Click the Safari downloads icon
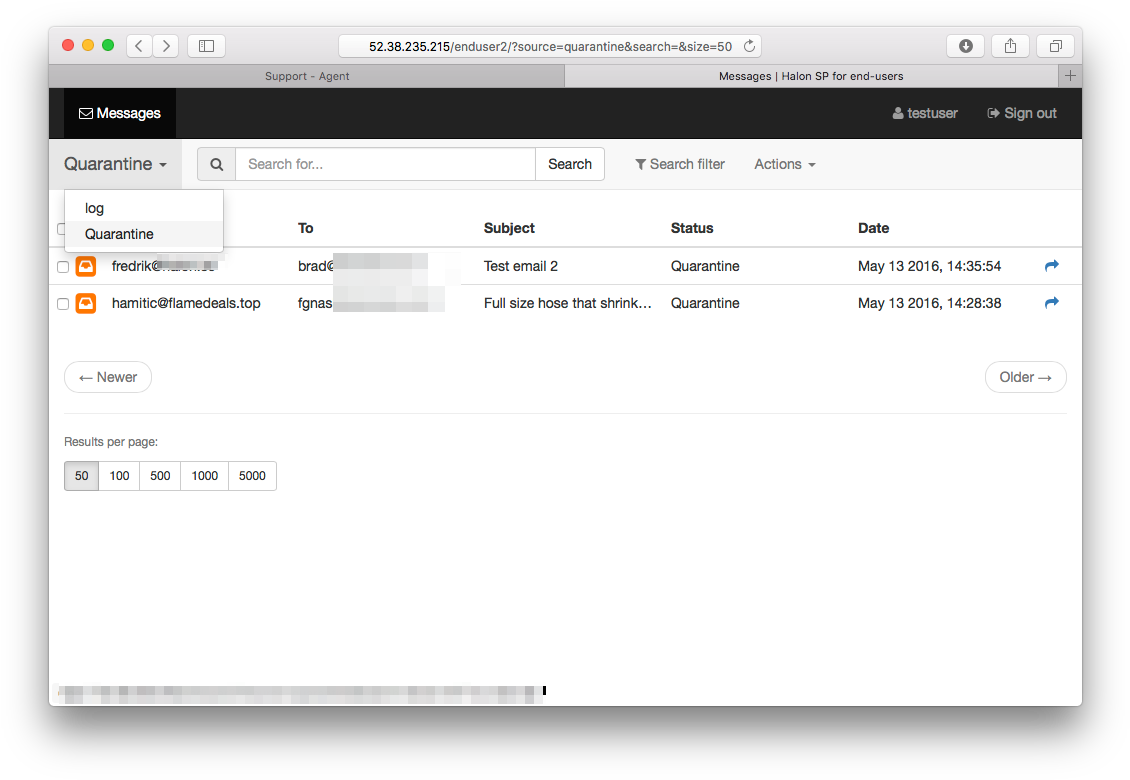 tap(965, 46)
